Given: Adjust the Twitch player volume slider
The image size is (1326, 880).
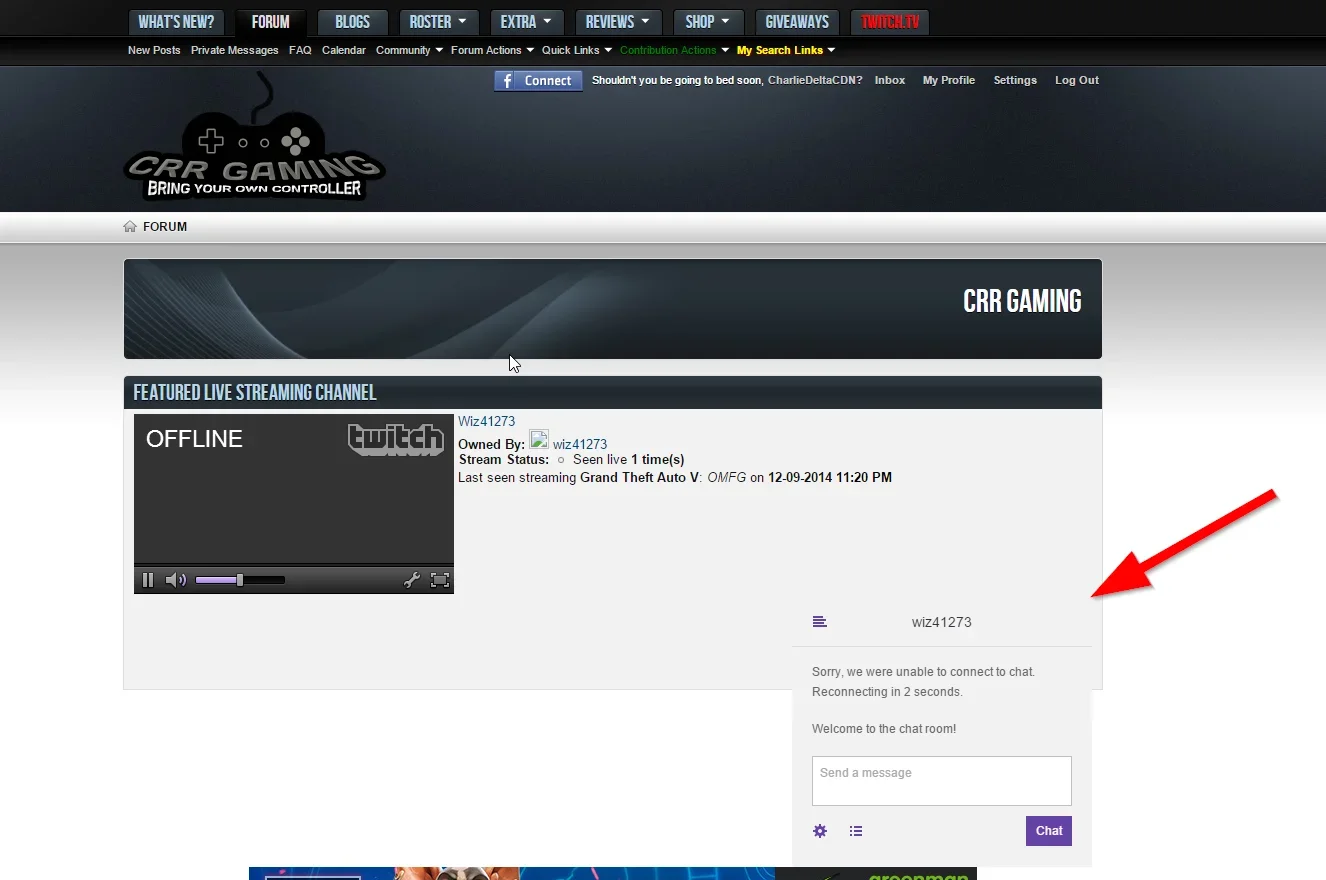Looking at the screenshot, I should [x=240, y=580].
